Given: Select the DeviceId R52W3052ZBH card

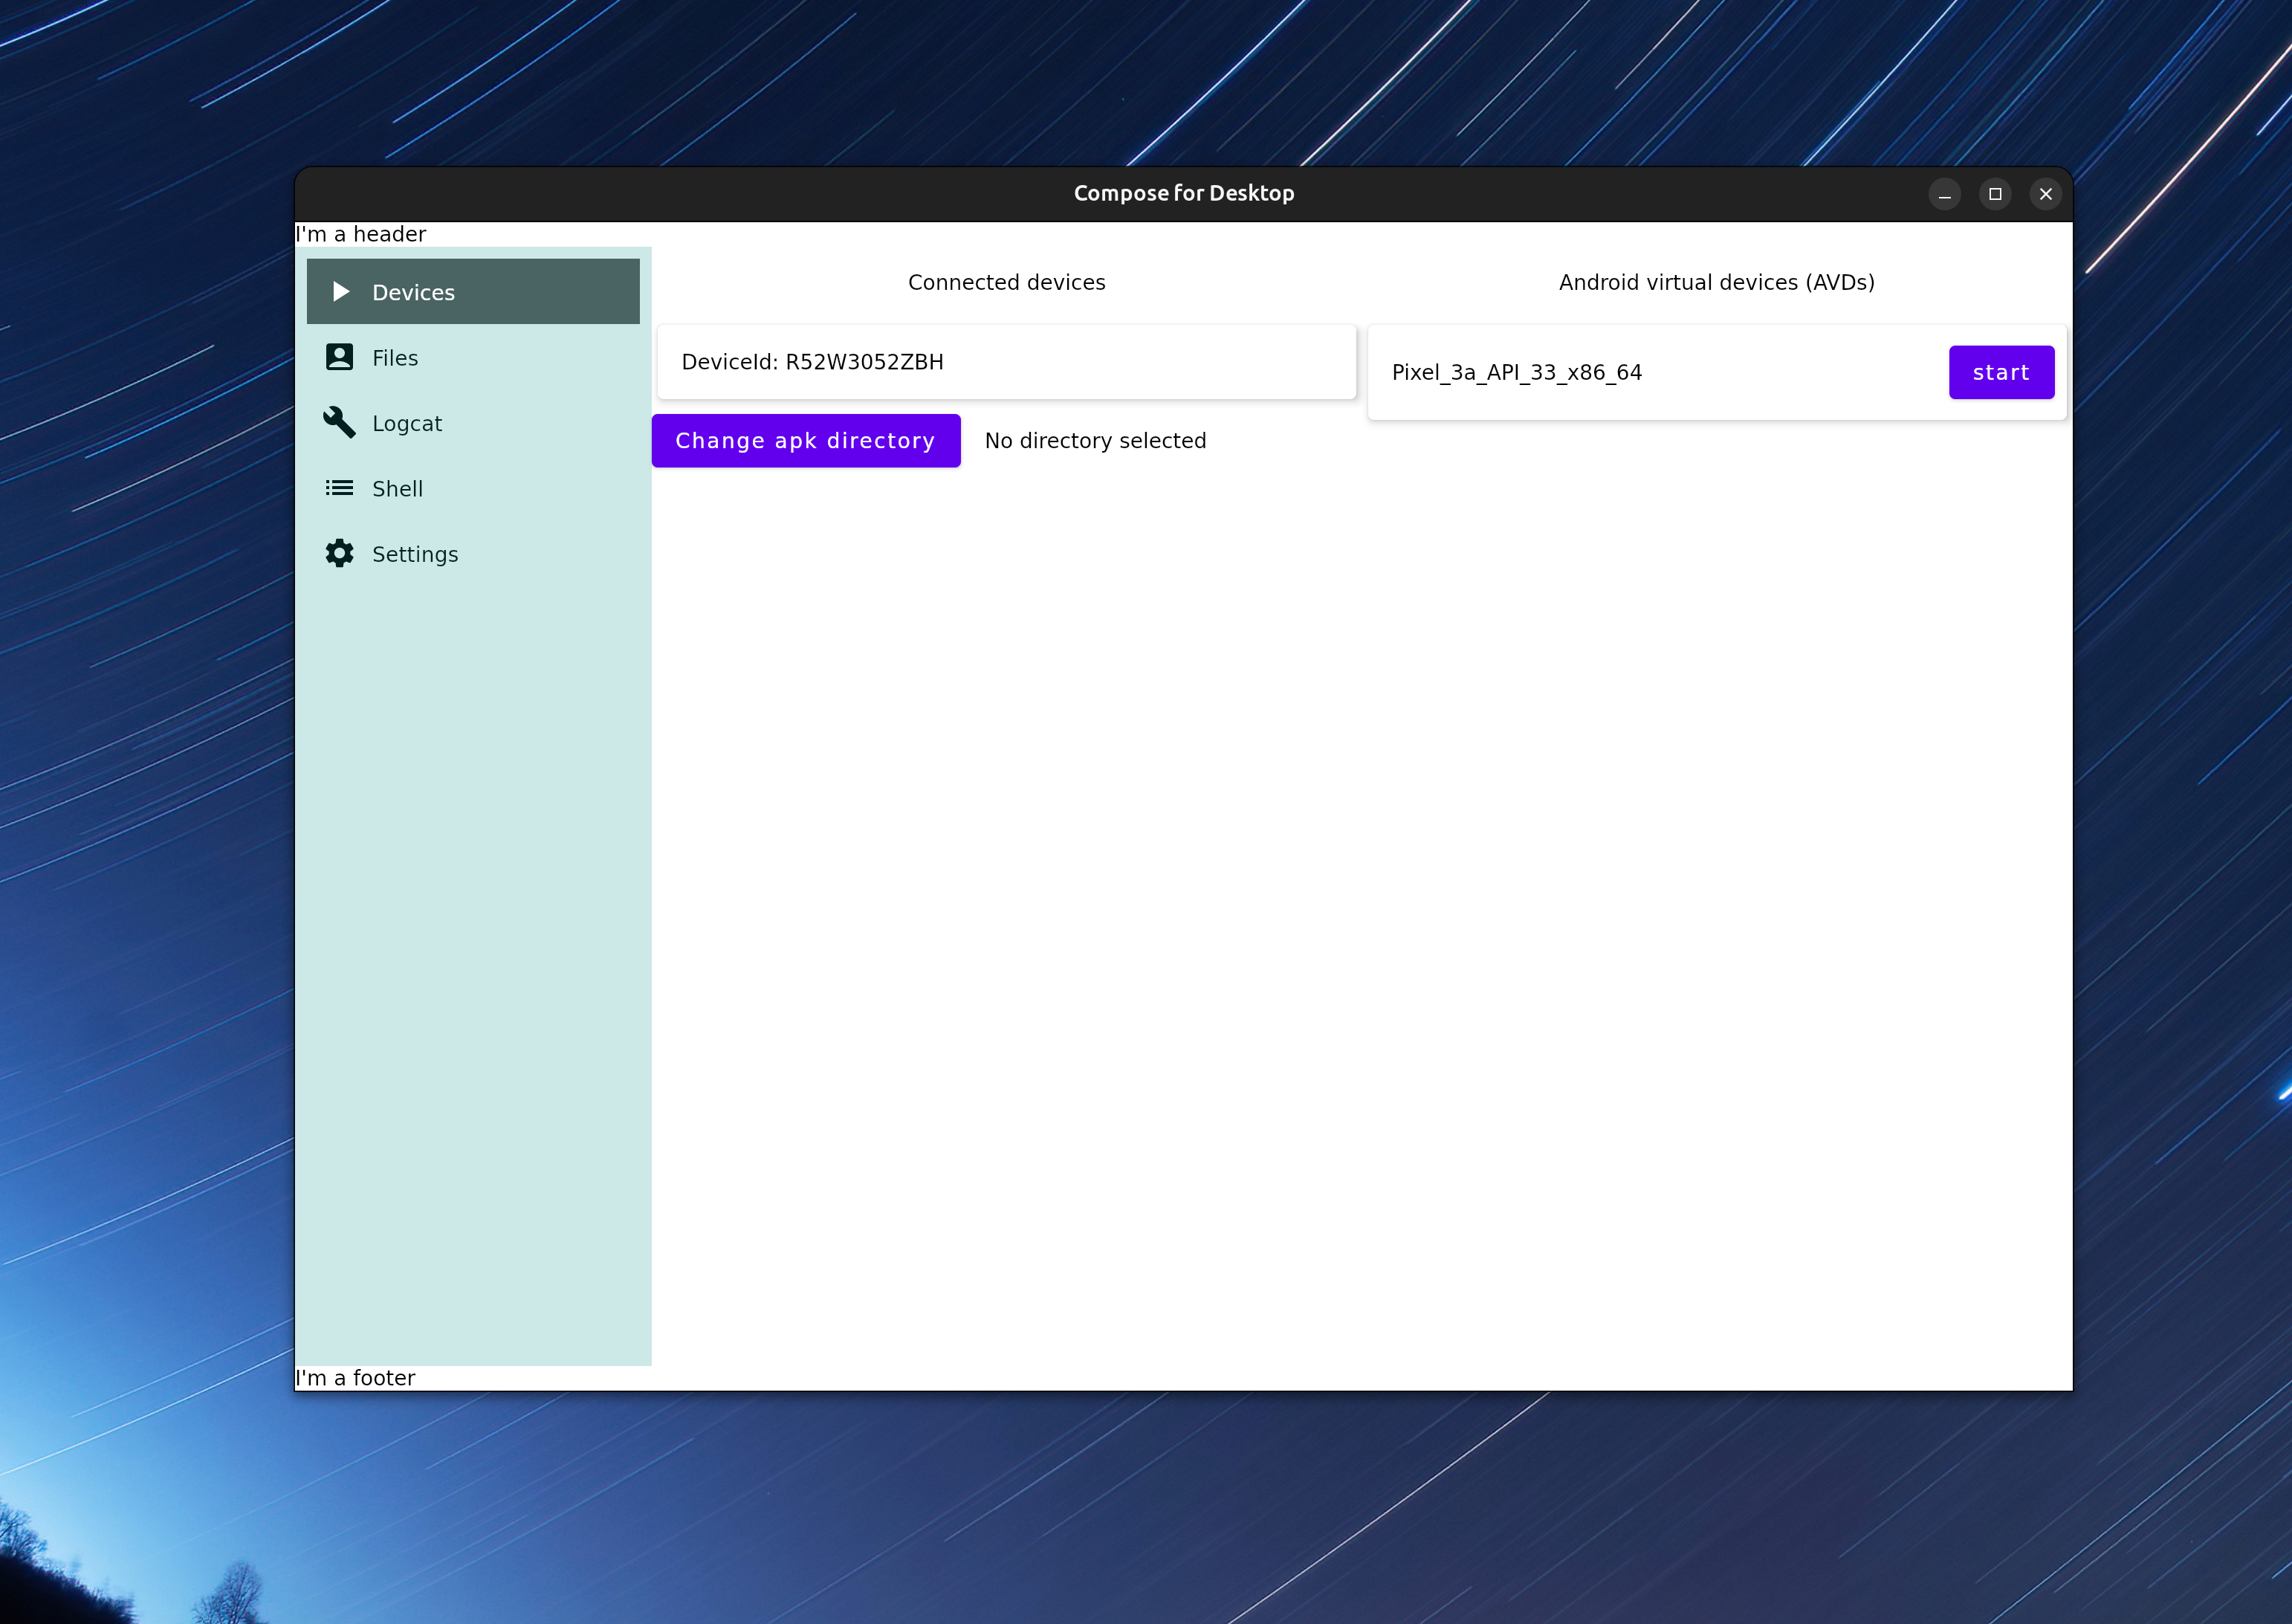Looking at the screenshot, I should point(1006,362).
